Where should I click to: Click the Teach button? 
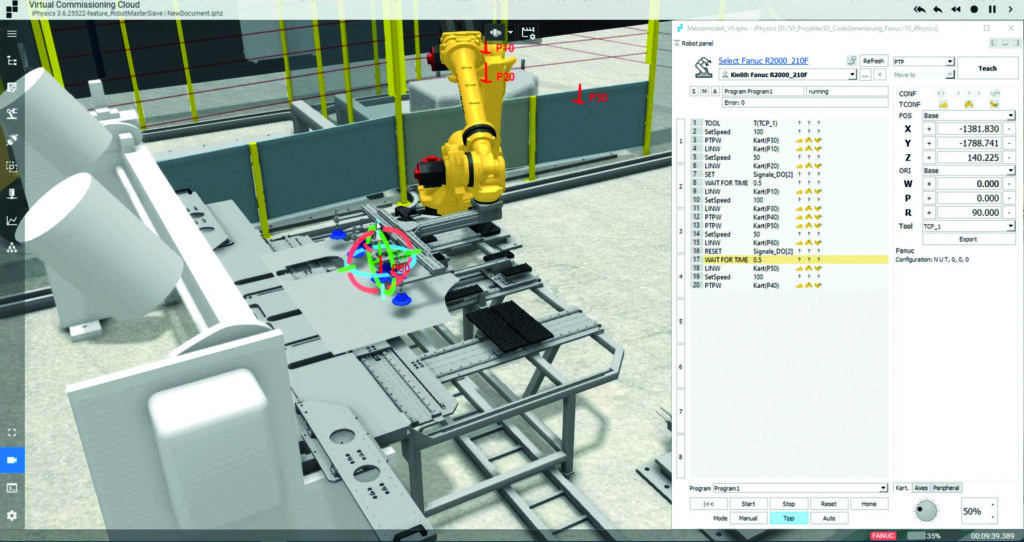986,68
